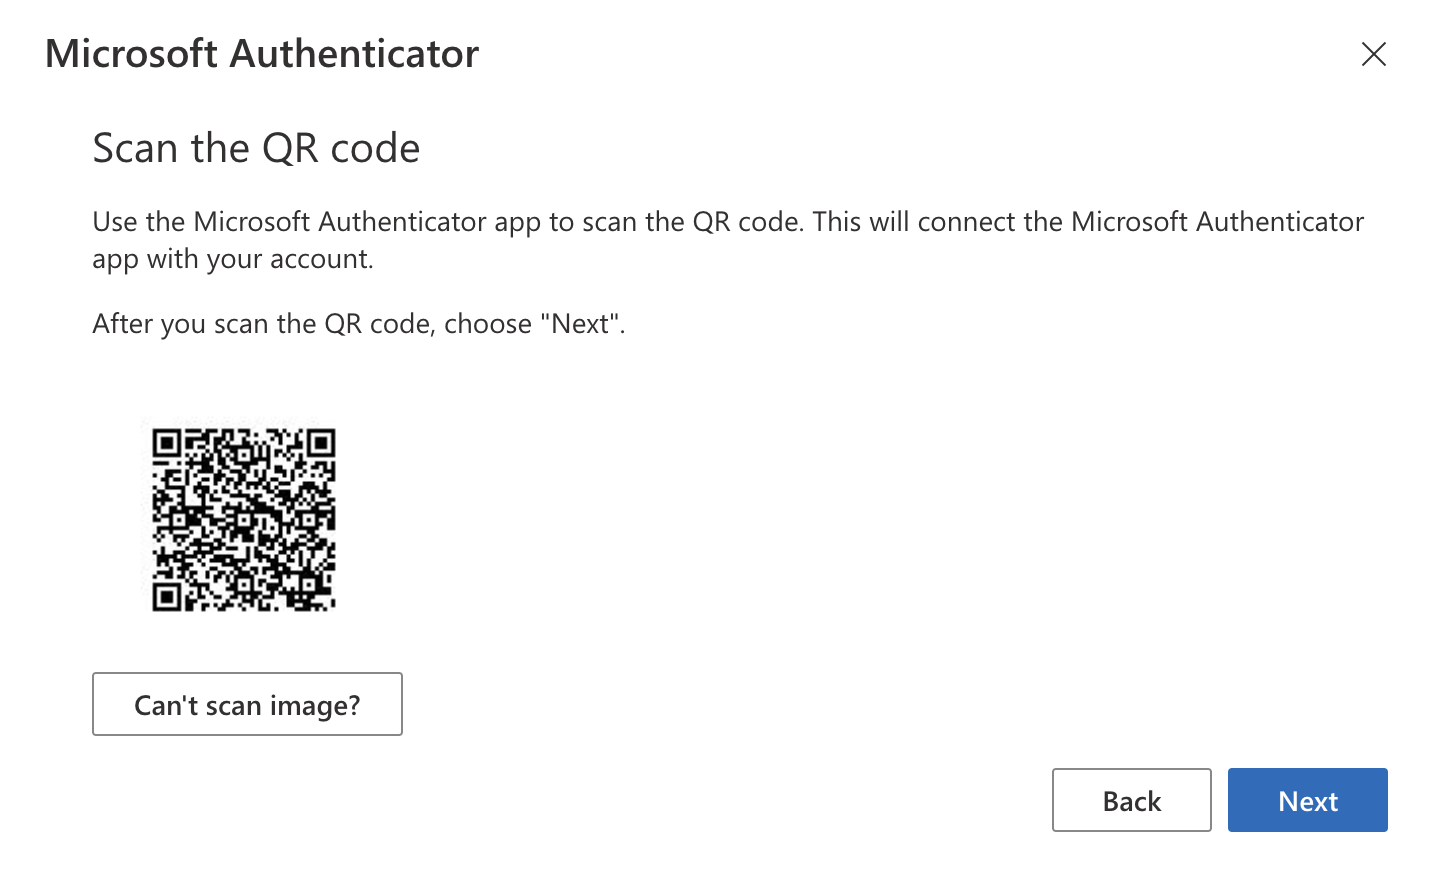
Task: Click the "app with your account." text line
Action: (233, 259)
